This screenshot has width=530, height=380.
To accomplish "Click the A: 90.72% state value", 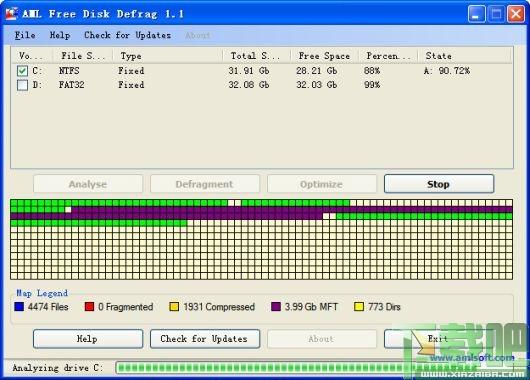I will pyautogui.click(x=447, y=71).
